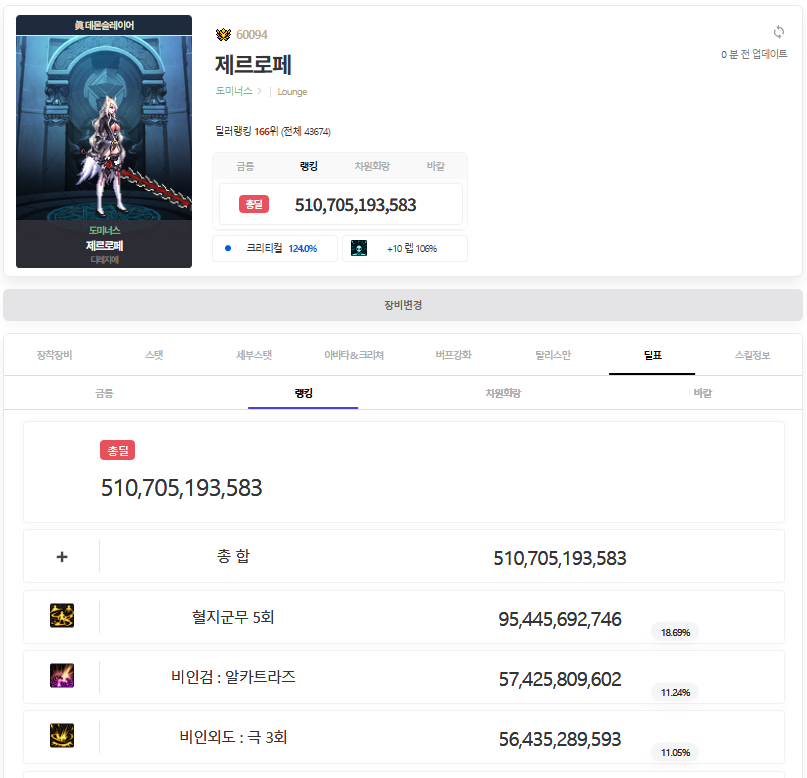Open the 장착장비 tab

tap(54, 355)
